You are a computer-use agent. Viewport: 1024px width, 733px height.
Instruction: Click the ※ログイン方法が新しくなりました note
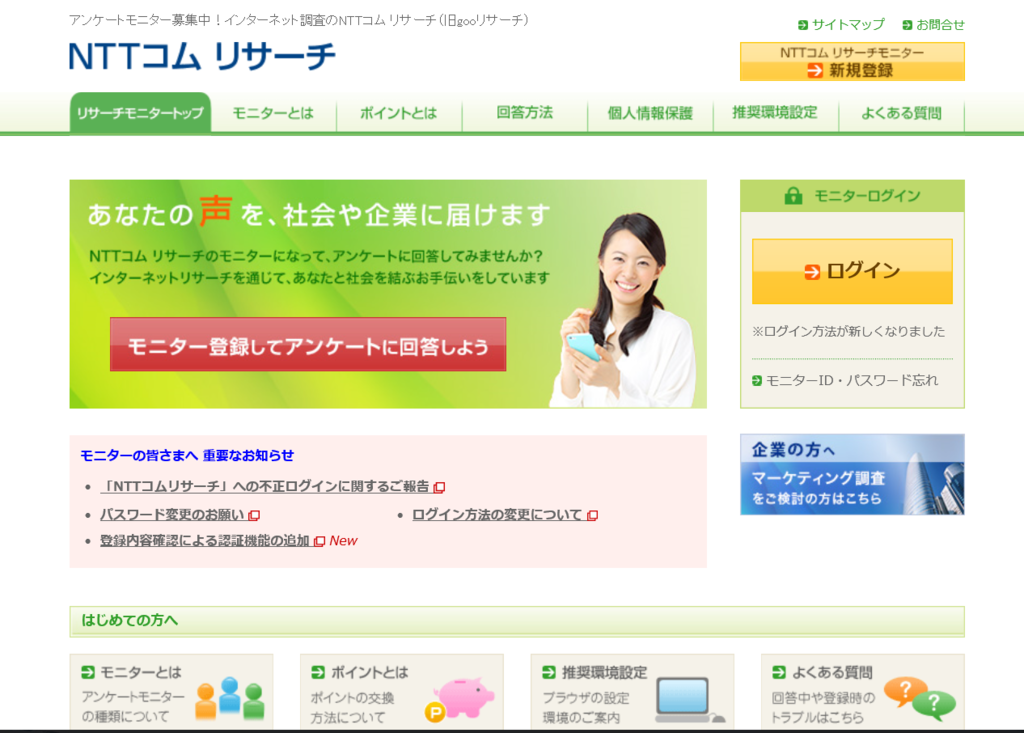click(x=848, y=331)
